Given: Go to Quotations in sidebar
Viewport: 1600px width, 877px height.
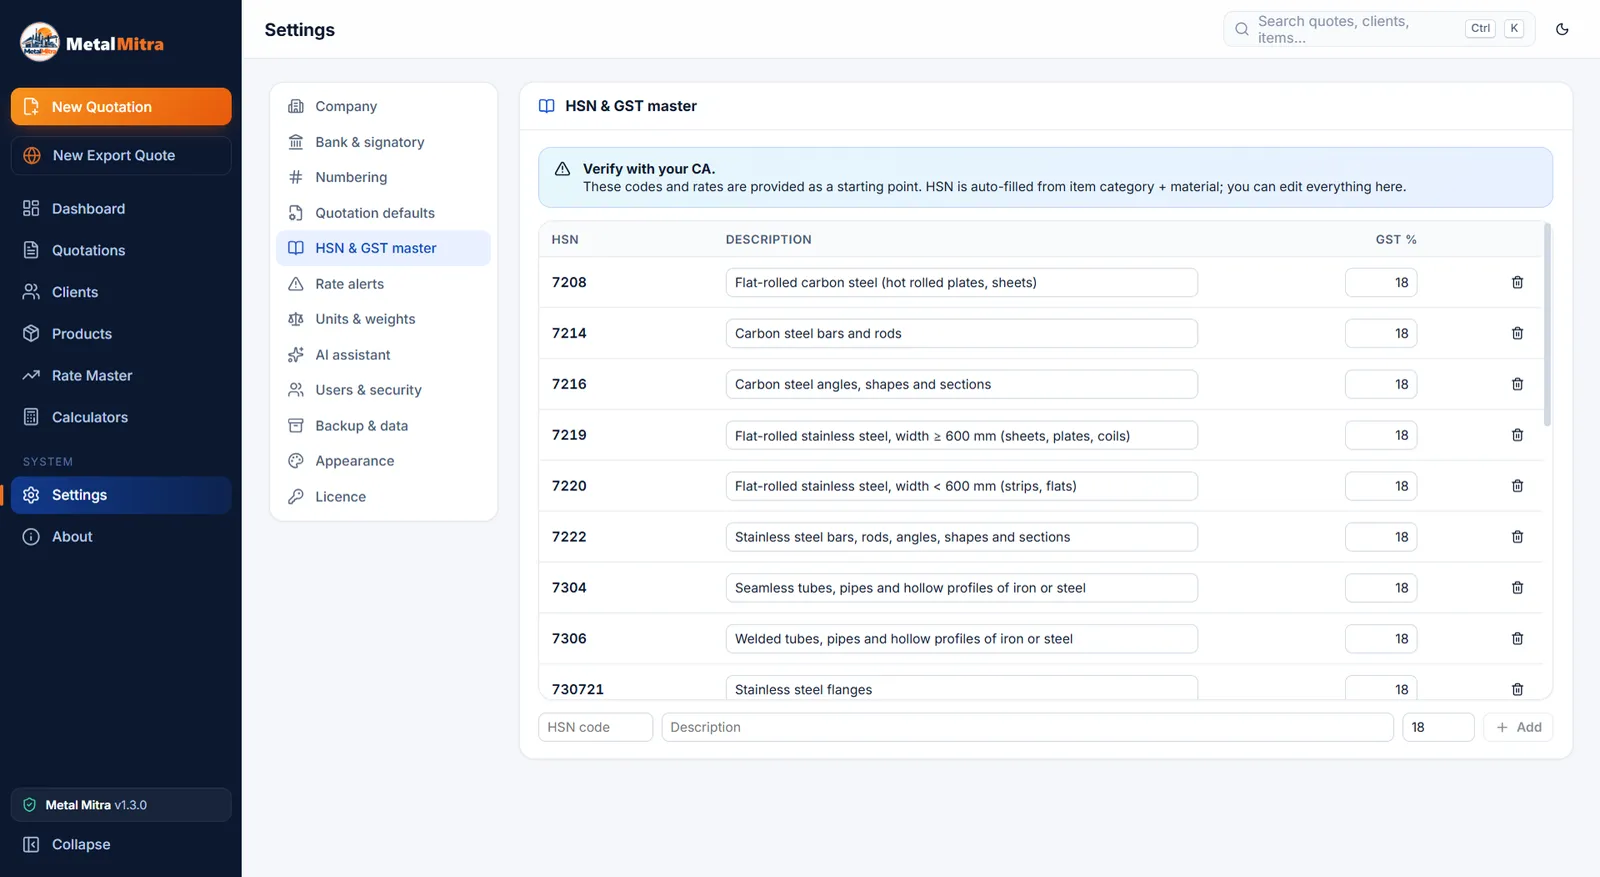Looking at the screenshot, I should [x=121, y=251].
